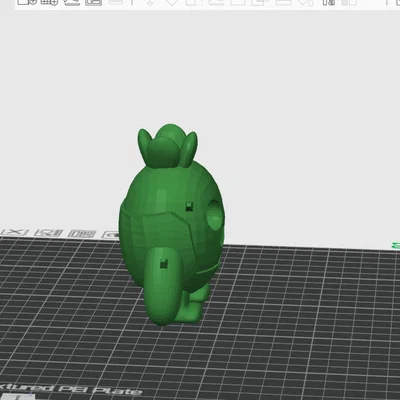Click the third plate-edge arrange icon
This screenshot has width=400, height=400.
82,234
